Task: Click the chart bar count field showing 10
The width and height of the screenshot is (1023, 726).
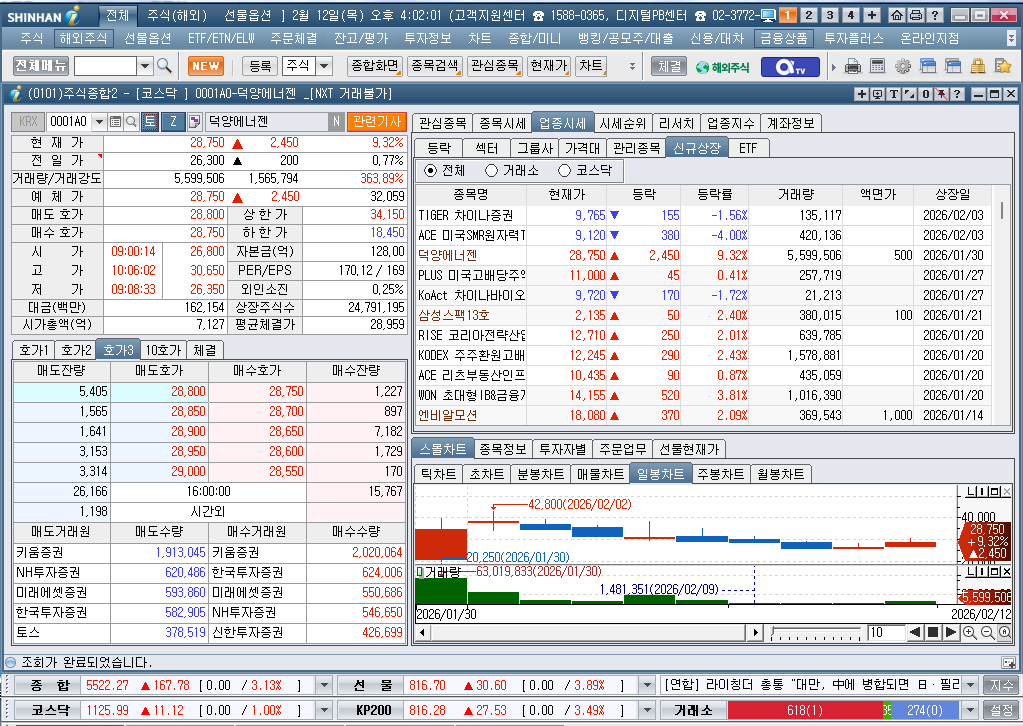Action: (885, 632)
